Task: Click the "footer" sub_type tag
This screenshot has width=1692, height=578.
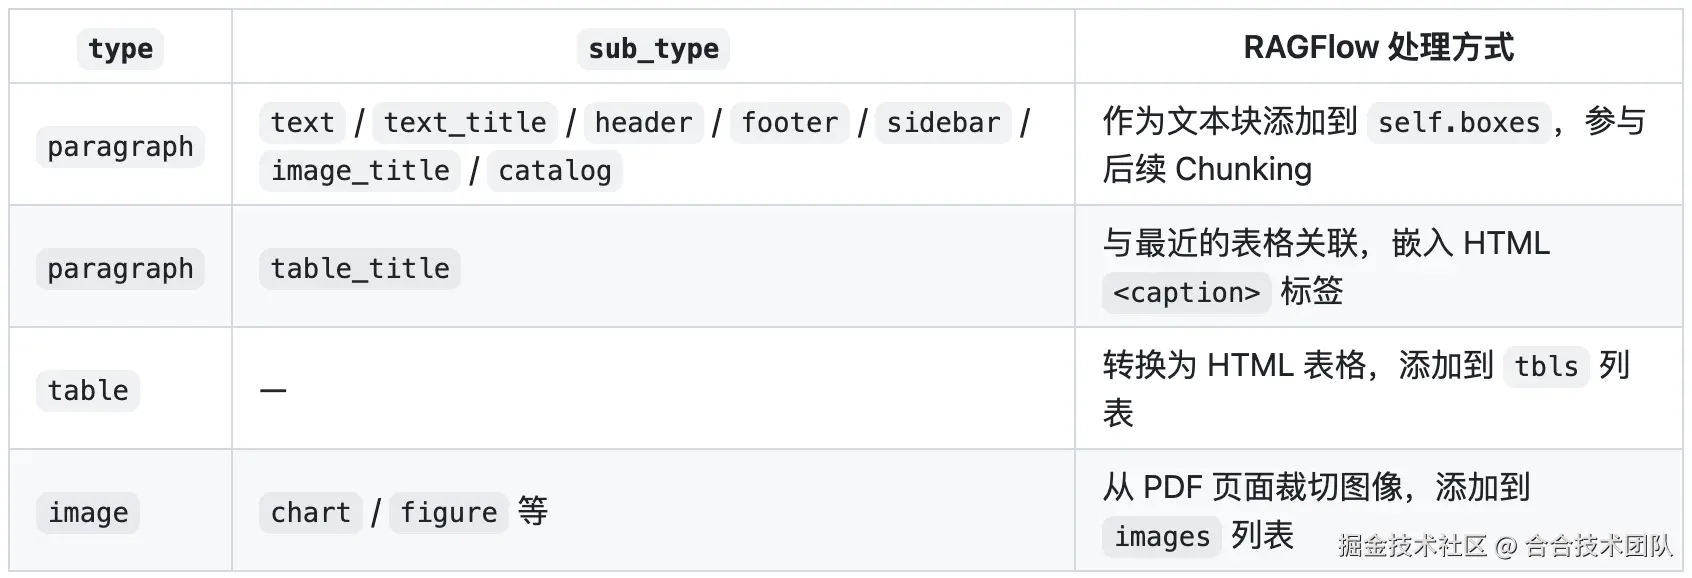Action: point(789,123)
